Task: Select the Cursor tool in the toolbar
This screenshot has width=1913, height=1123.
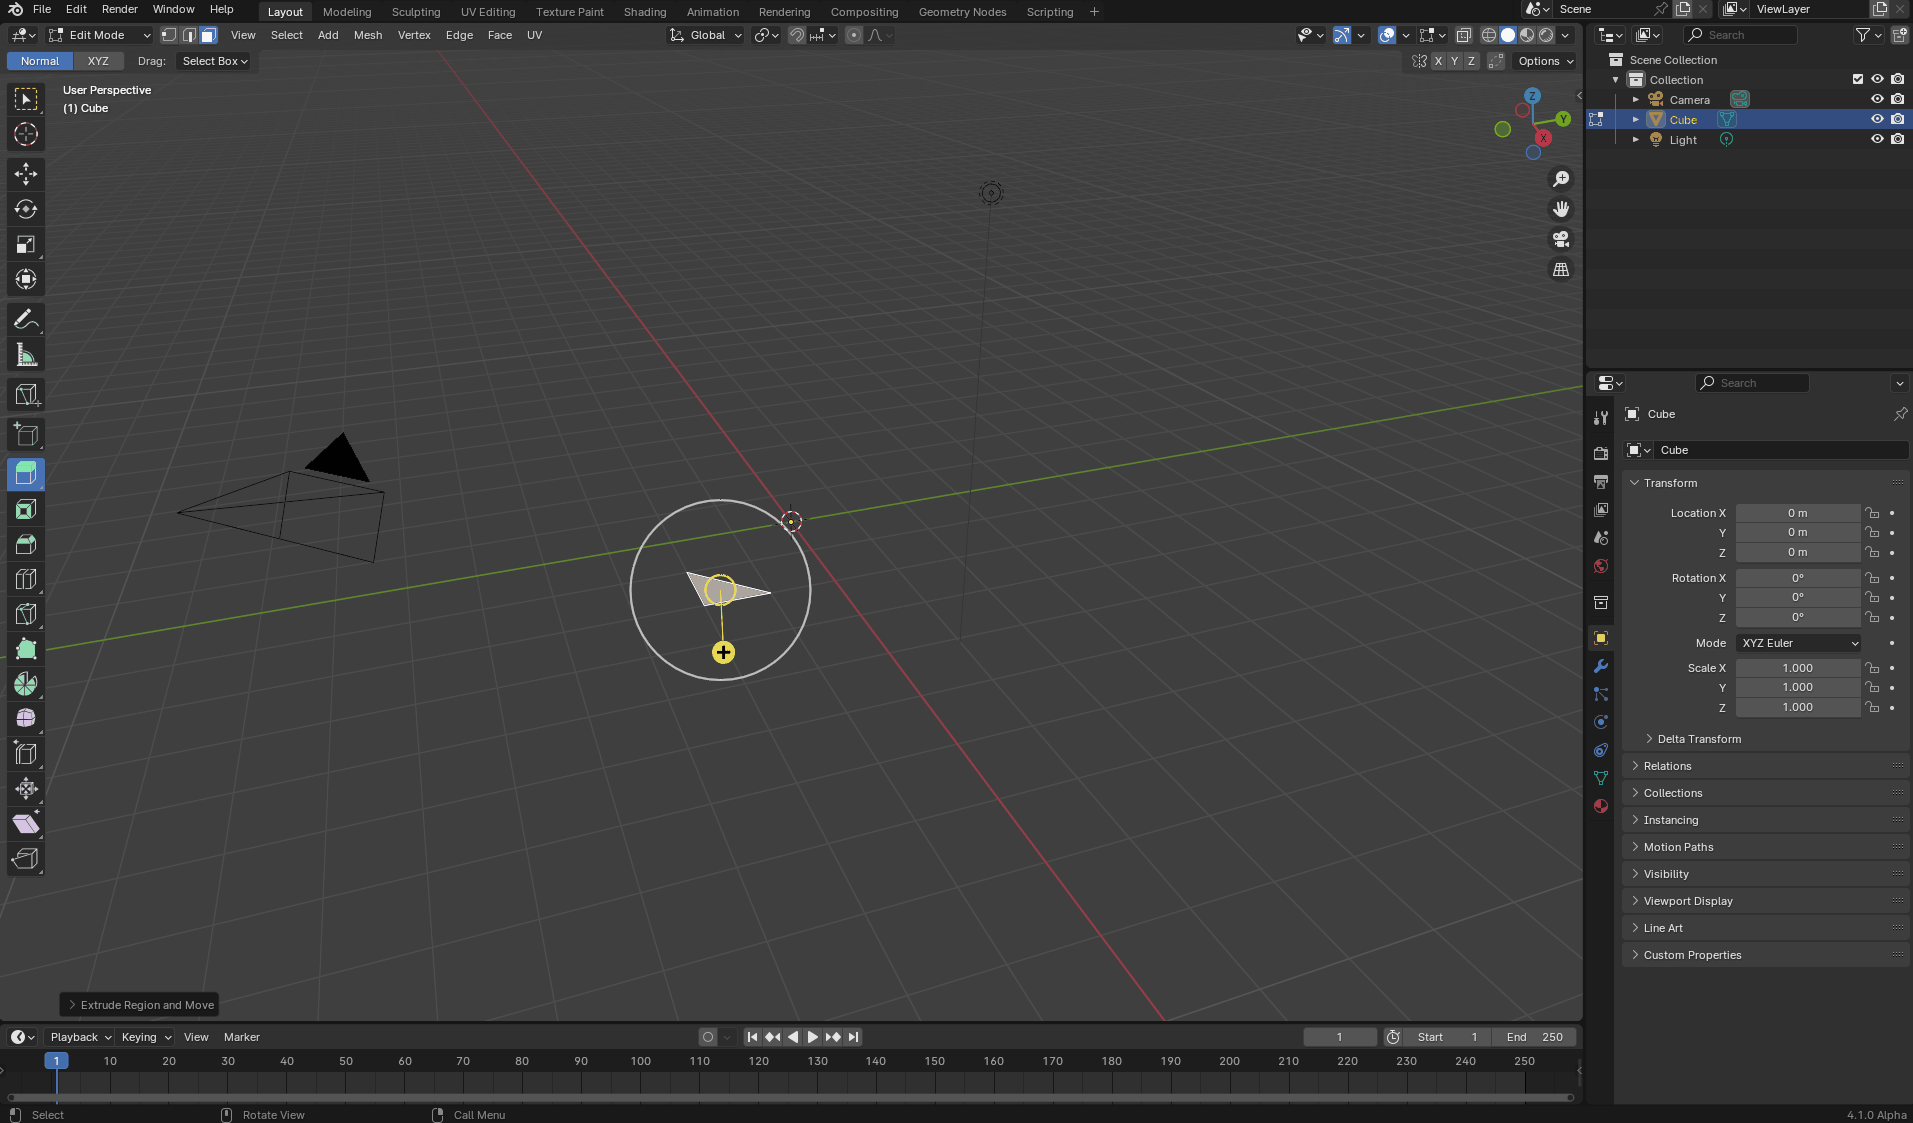Action: [26, 134]
